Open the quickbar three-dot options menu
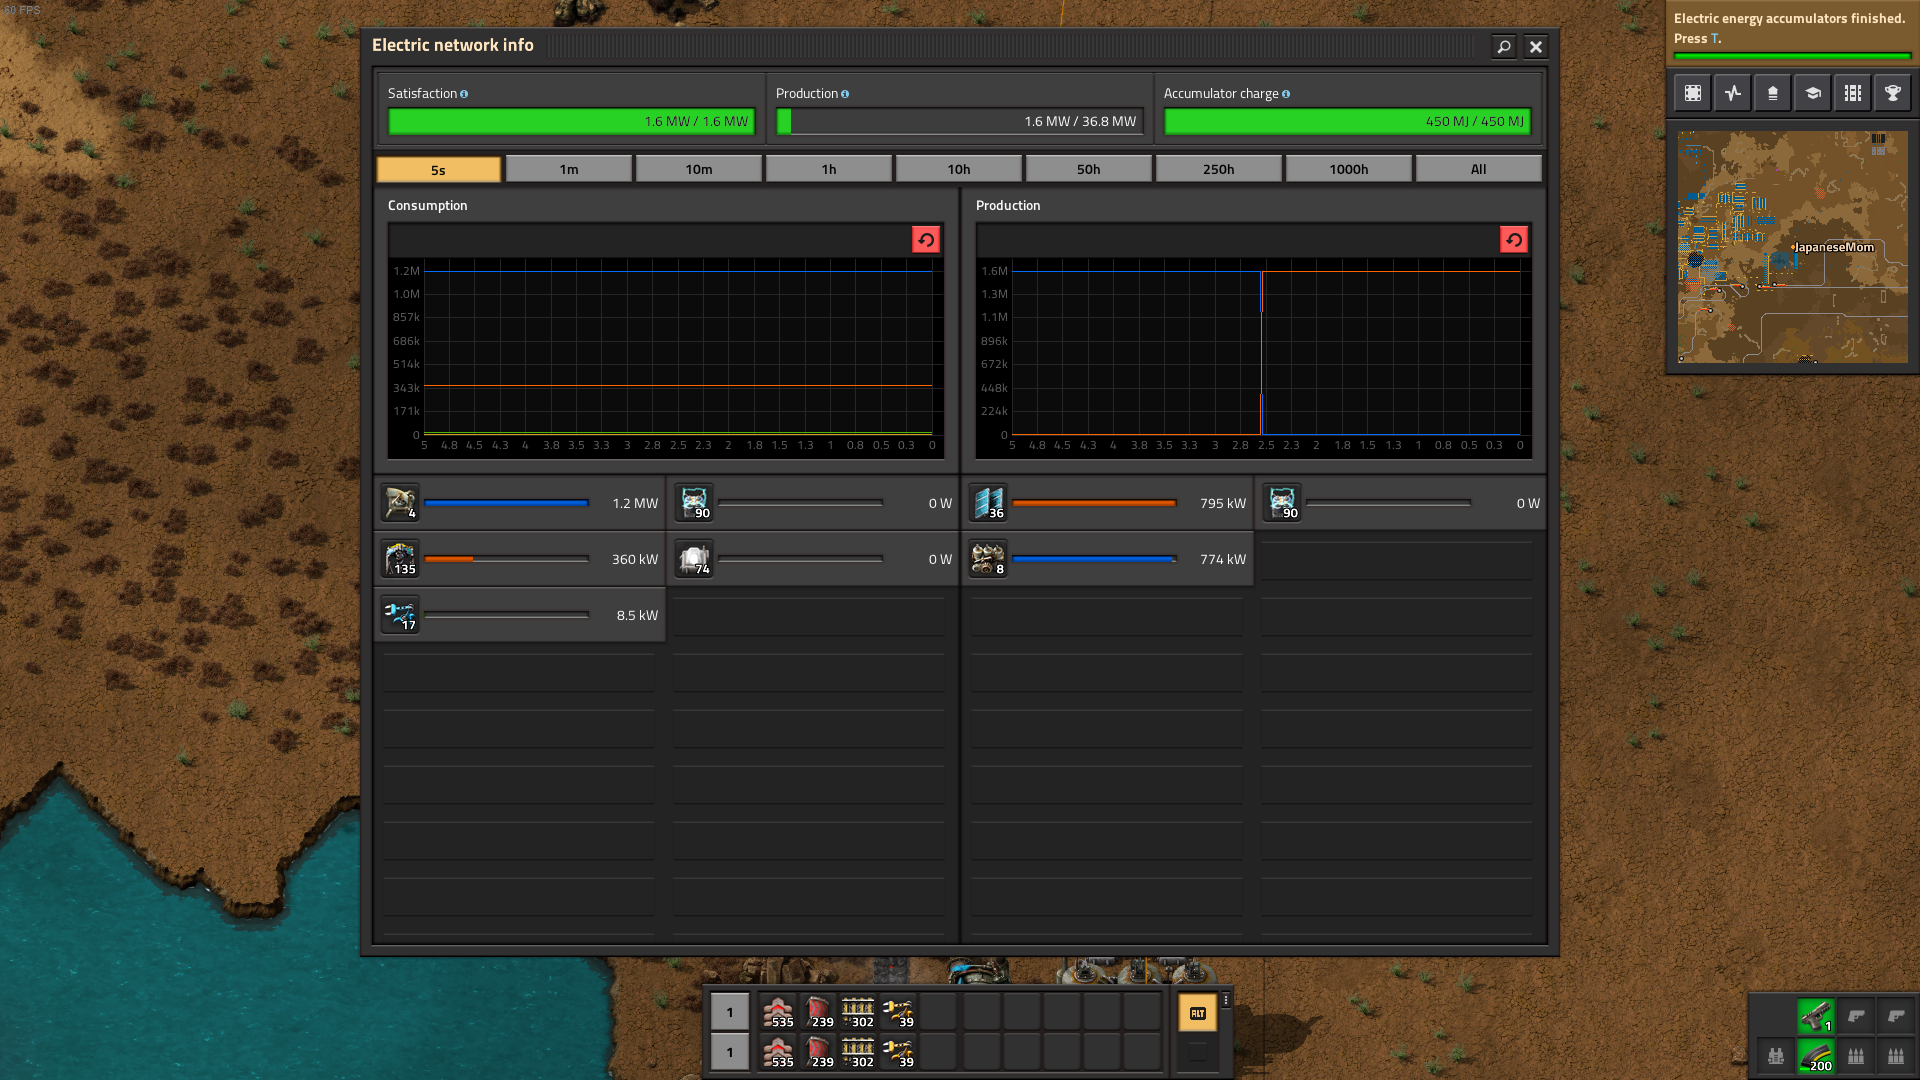 (x=1226, y=1000)
